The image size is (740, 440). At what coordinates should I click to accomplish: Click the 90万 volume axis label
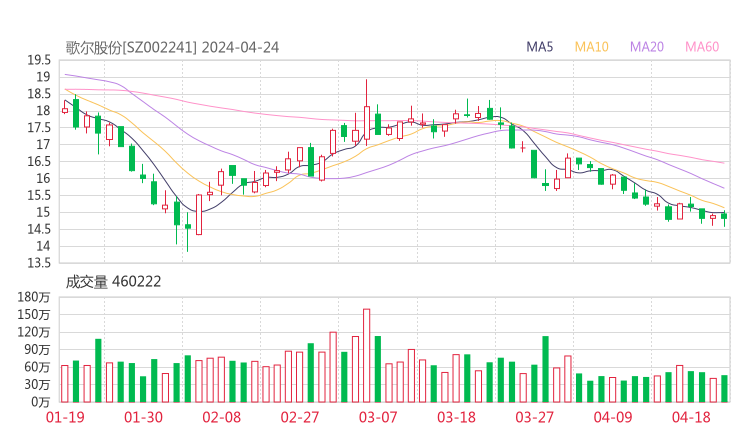tap(37, 350)
